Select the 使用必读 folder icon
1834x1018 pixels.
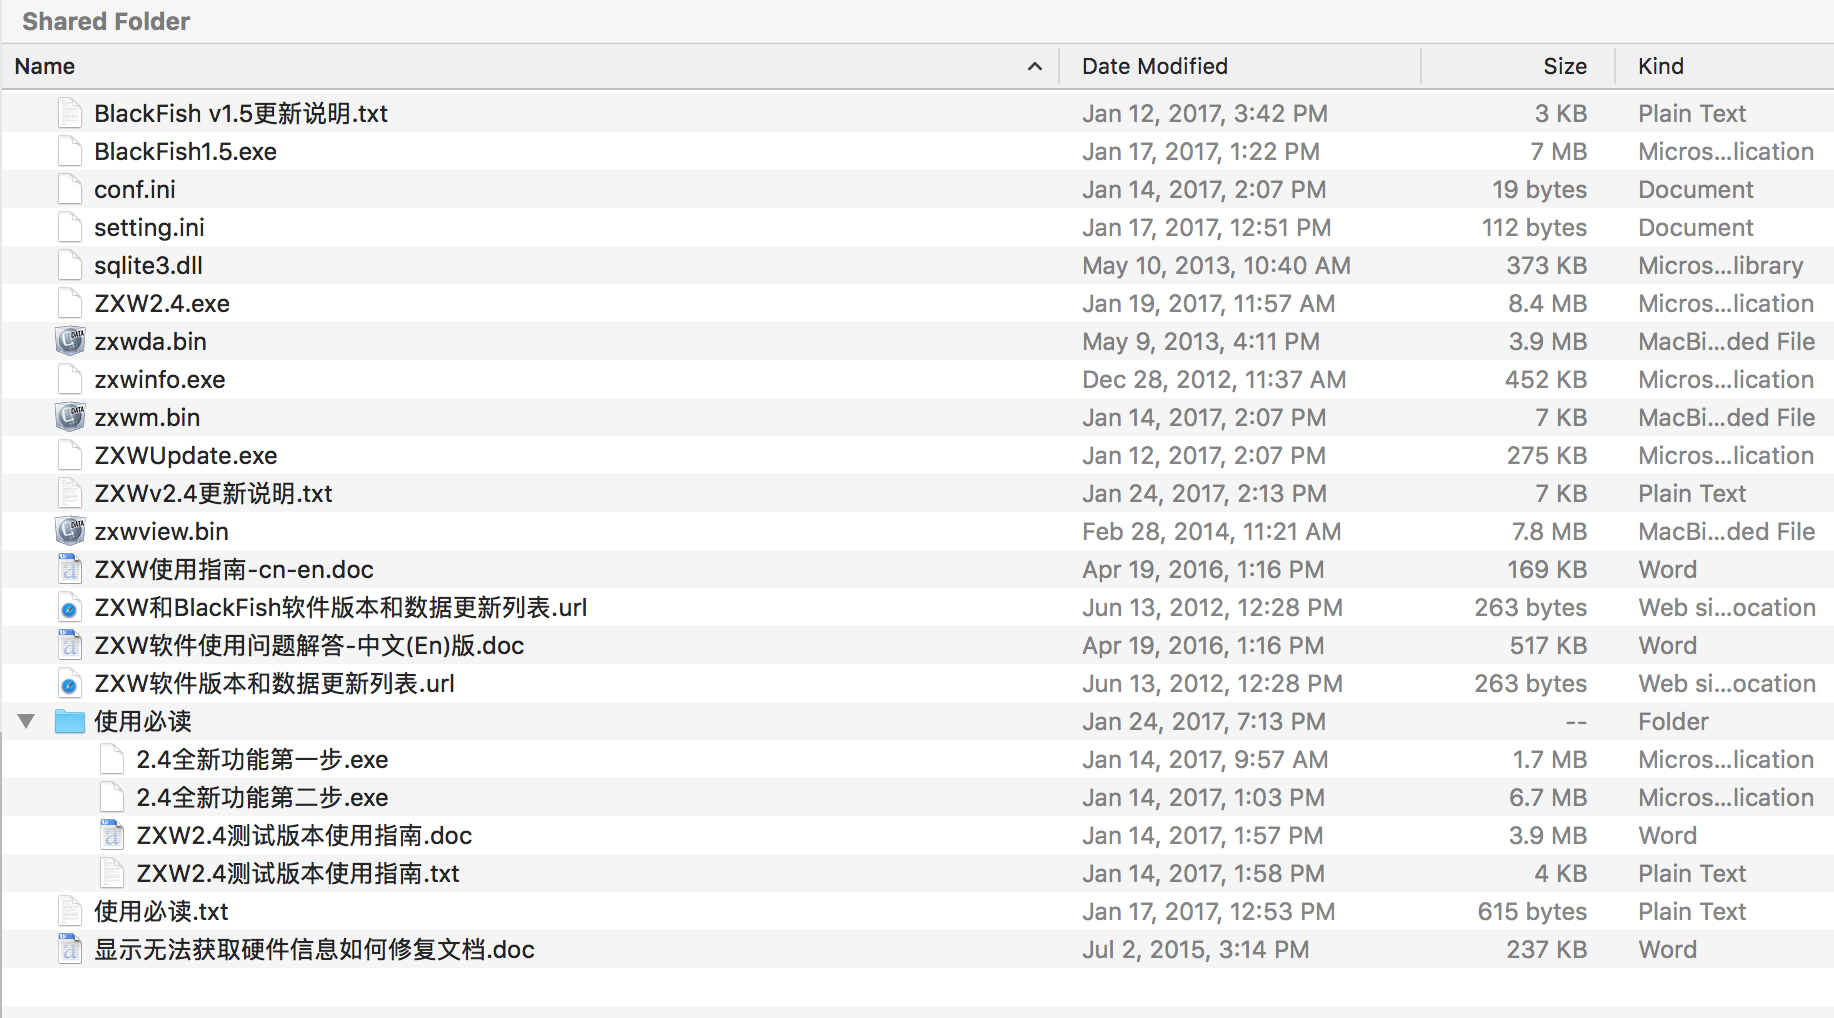tap(70, 721)
